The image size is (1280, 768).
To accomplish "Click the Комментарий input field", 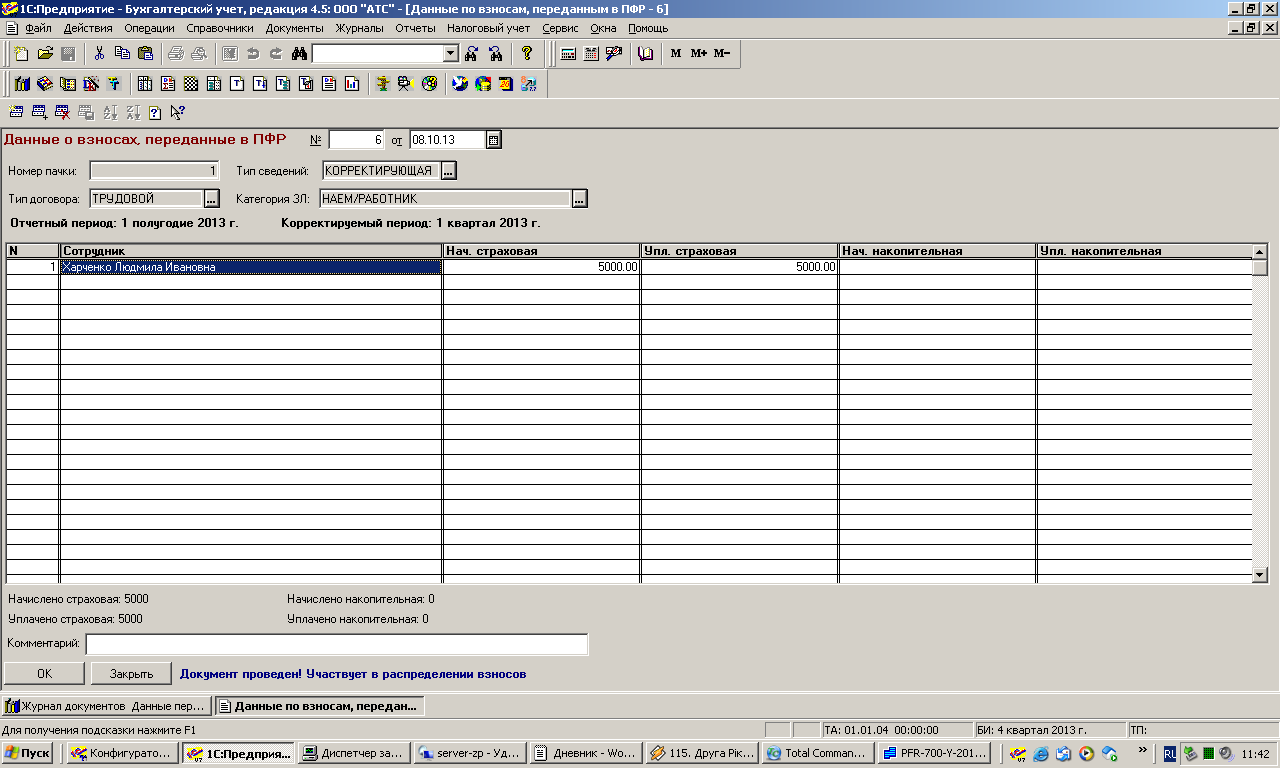I will tap(337, 644).
